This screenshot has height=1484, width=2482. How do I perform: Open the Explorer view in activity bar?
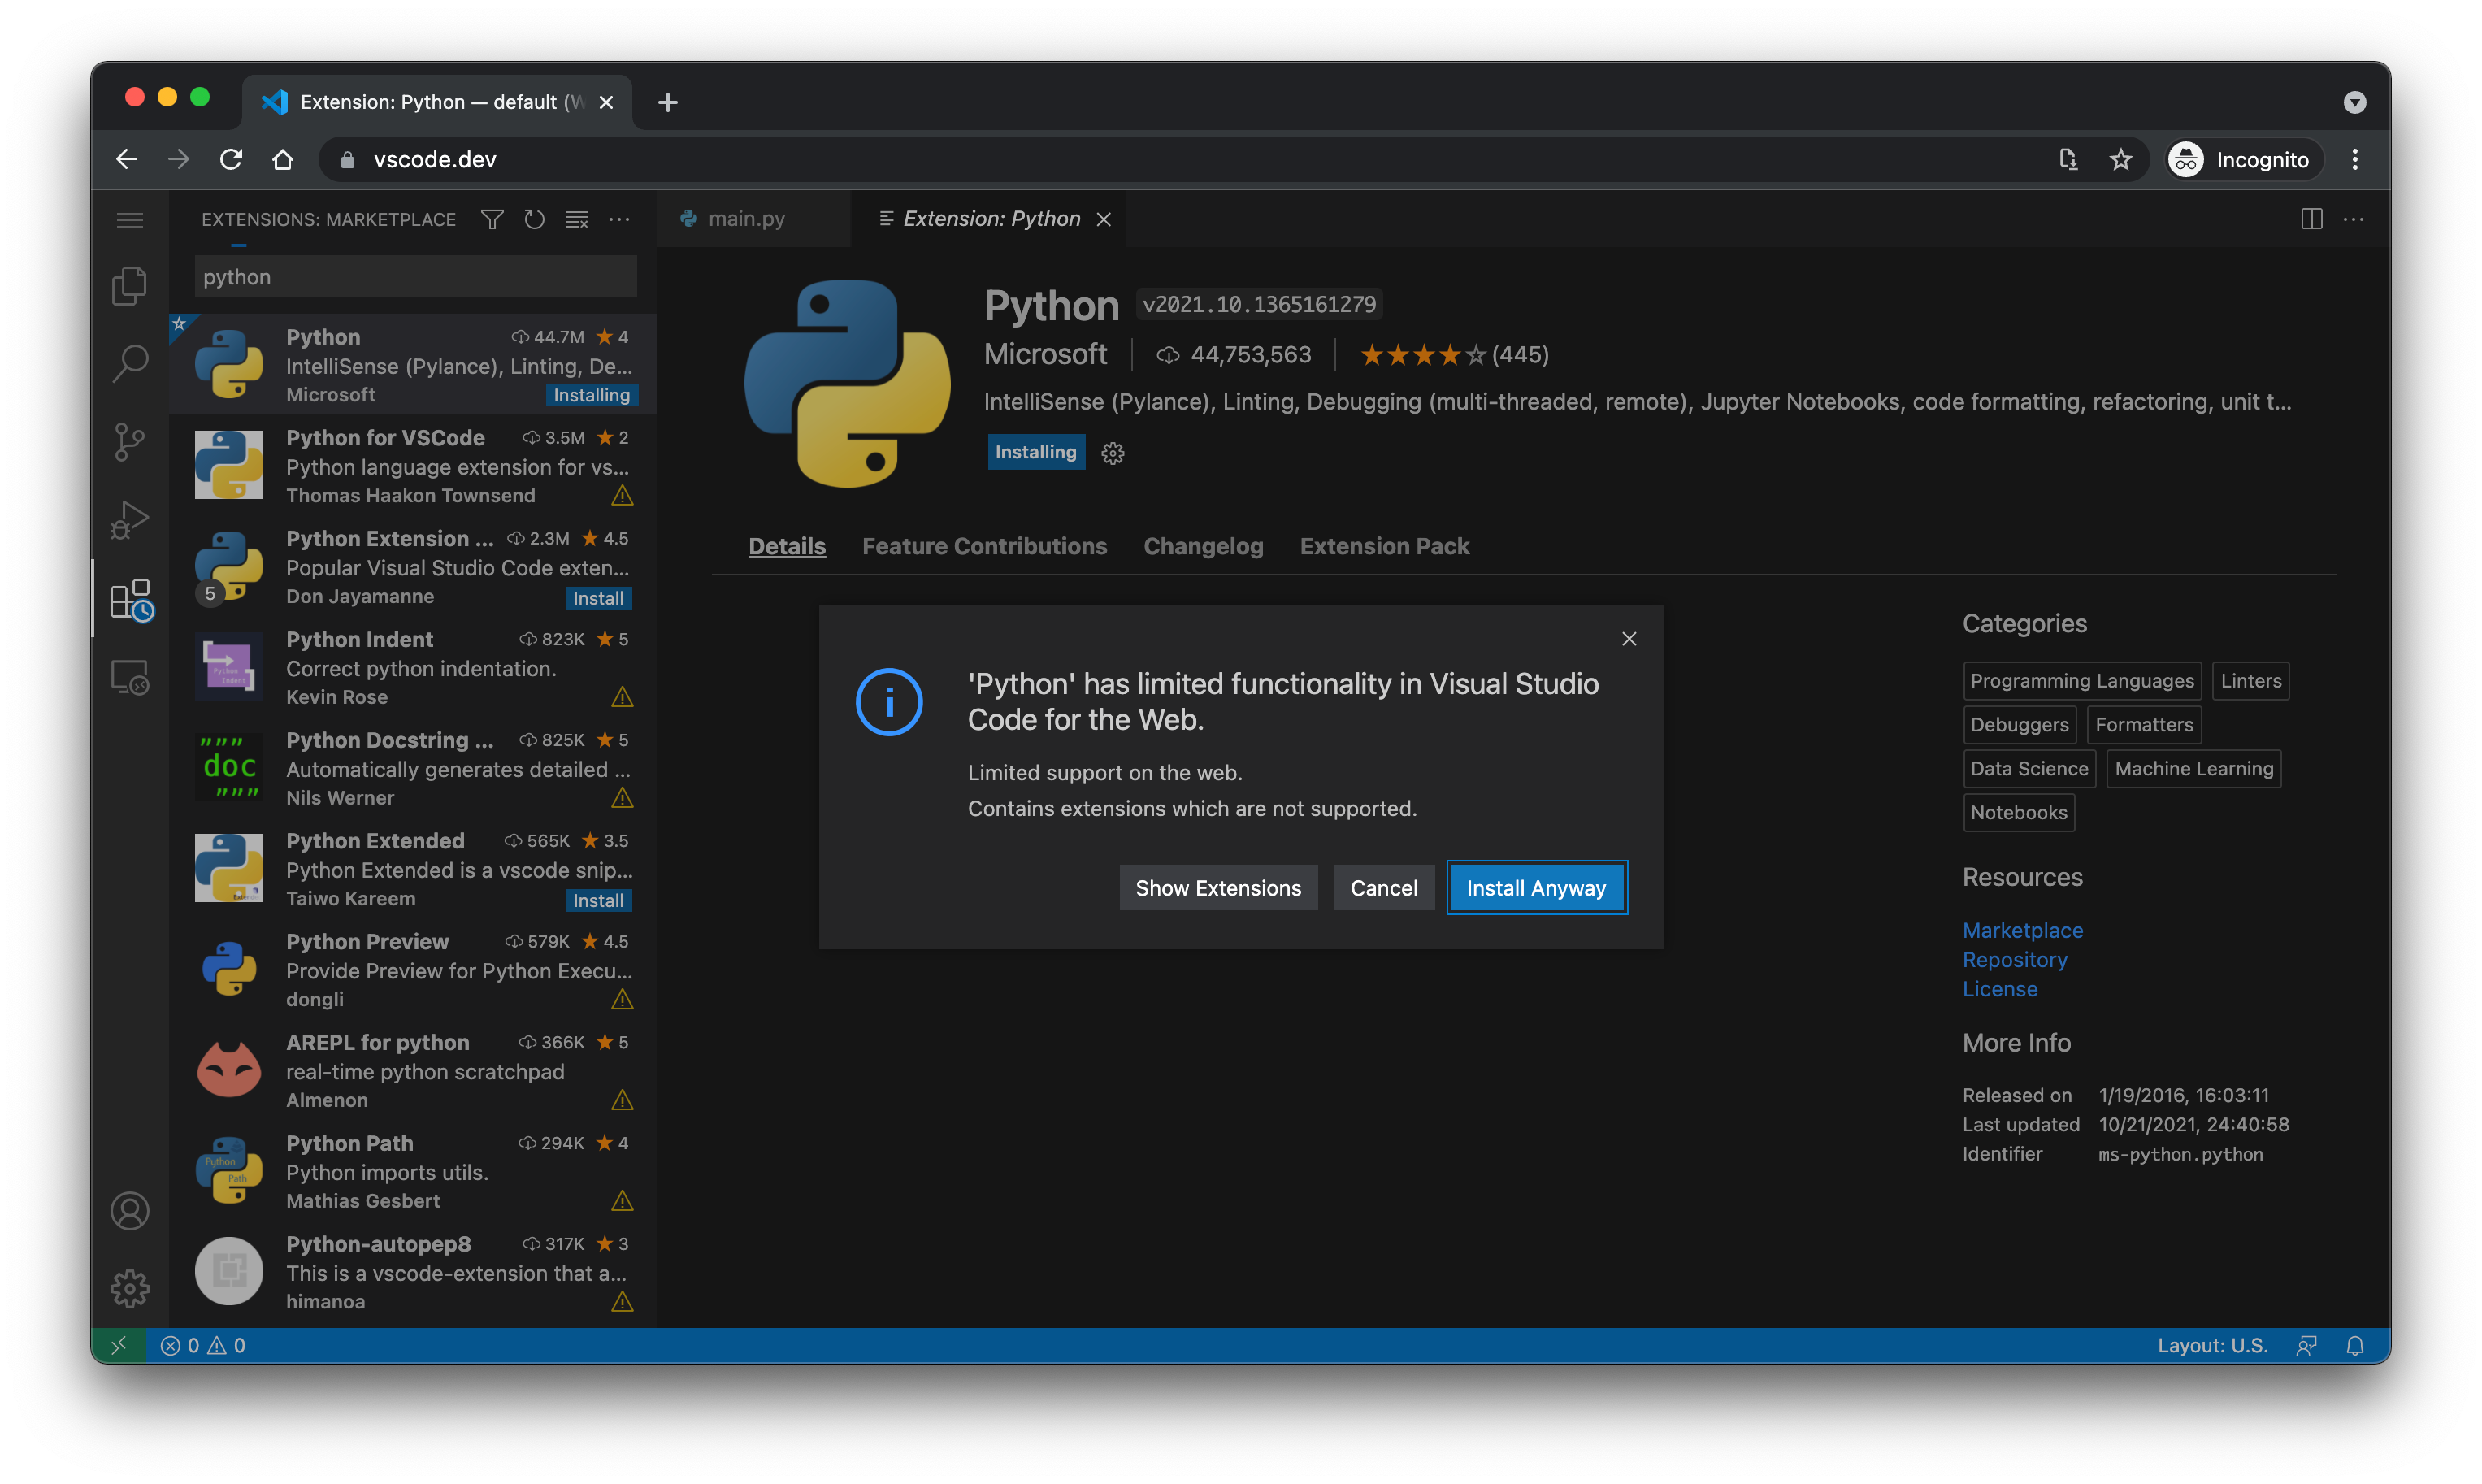click(x=129, y=286)
